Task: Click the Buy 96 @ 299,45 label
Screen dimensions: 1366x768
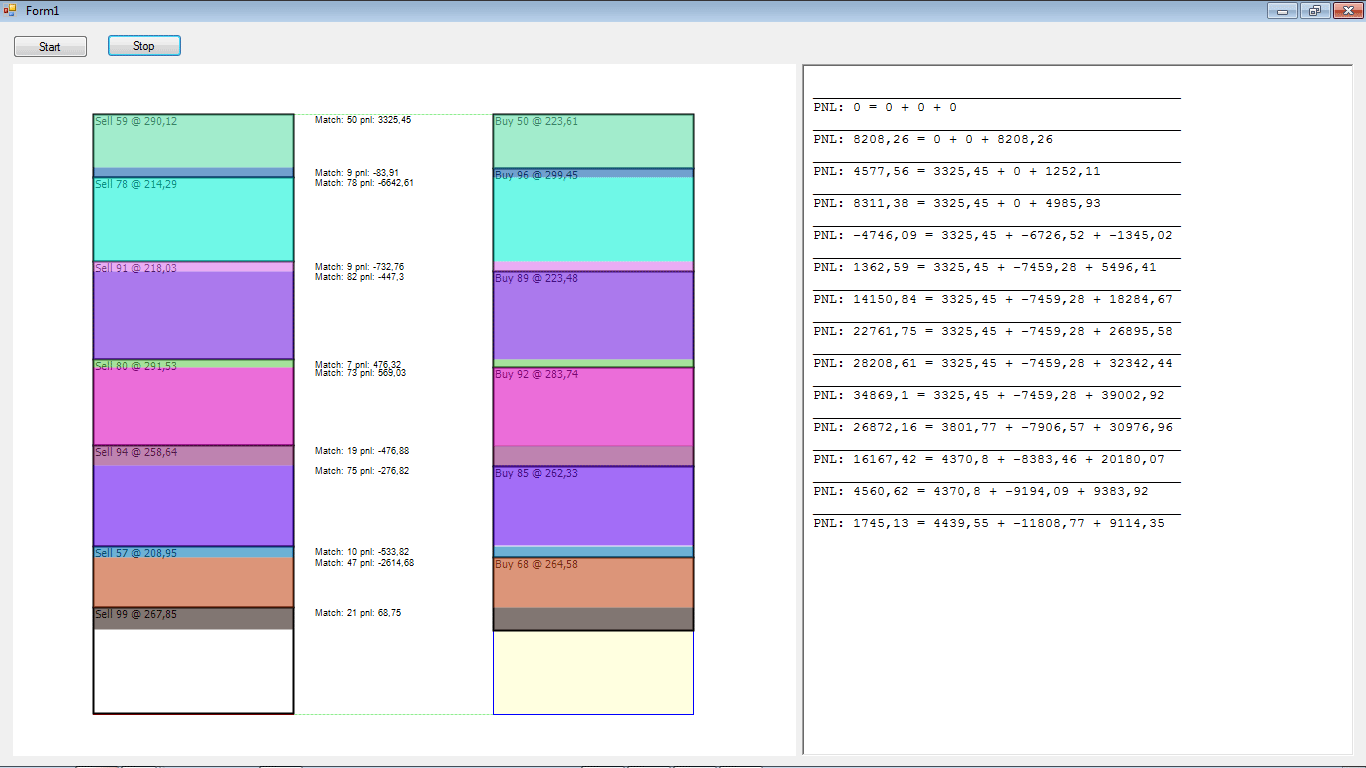Action: pyautogui.click(x=536, y=175)
